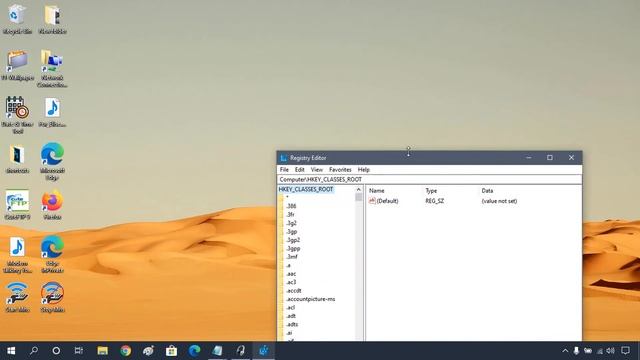This screenshot has width=640, height=360.
Task: Click the '(value not set)' data cell
Action: (x=499, y=201)
